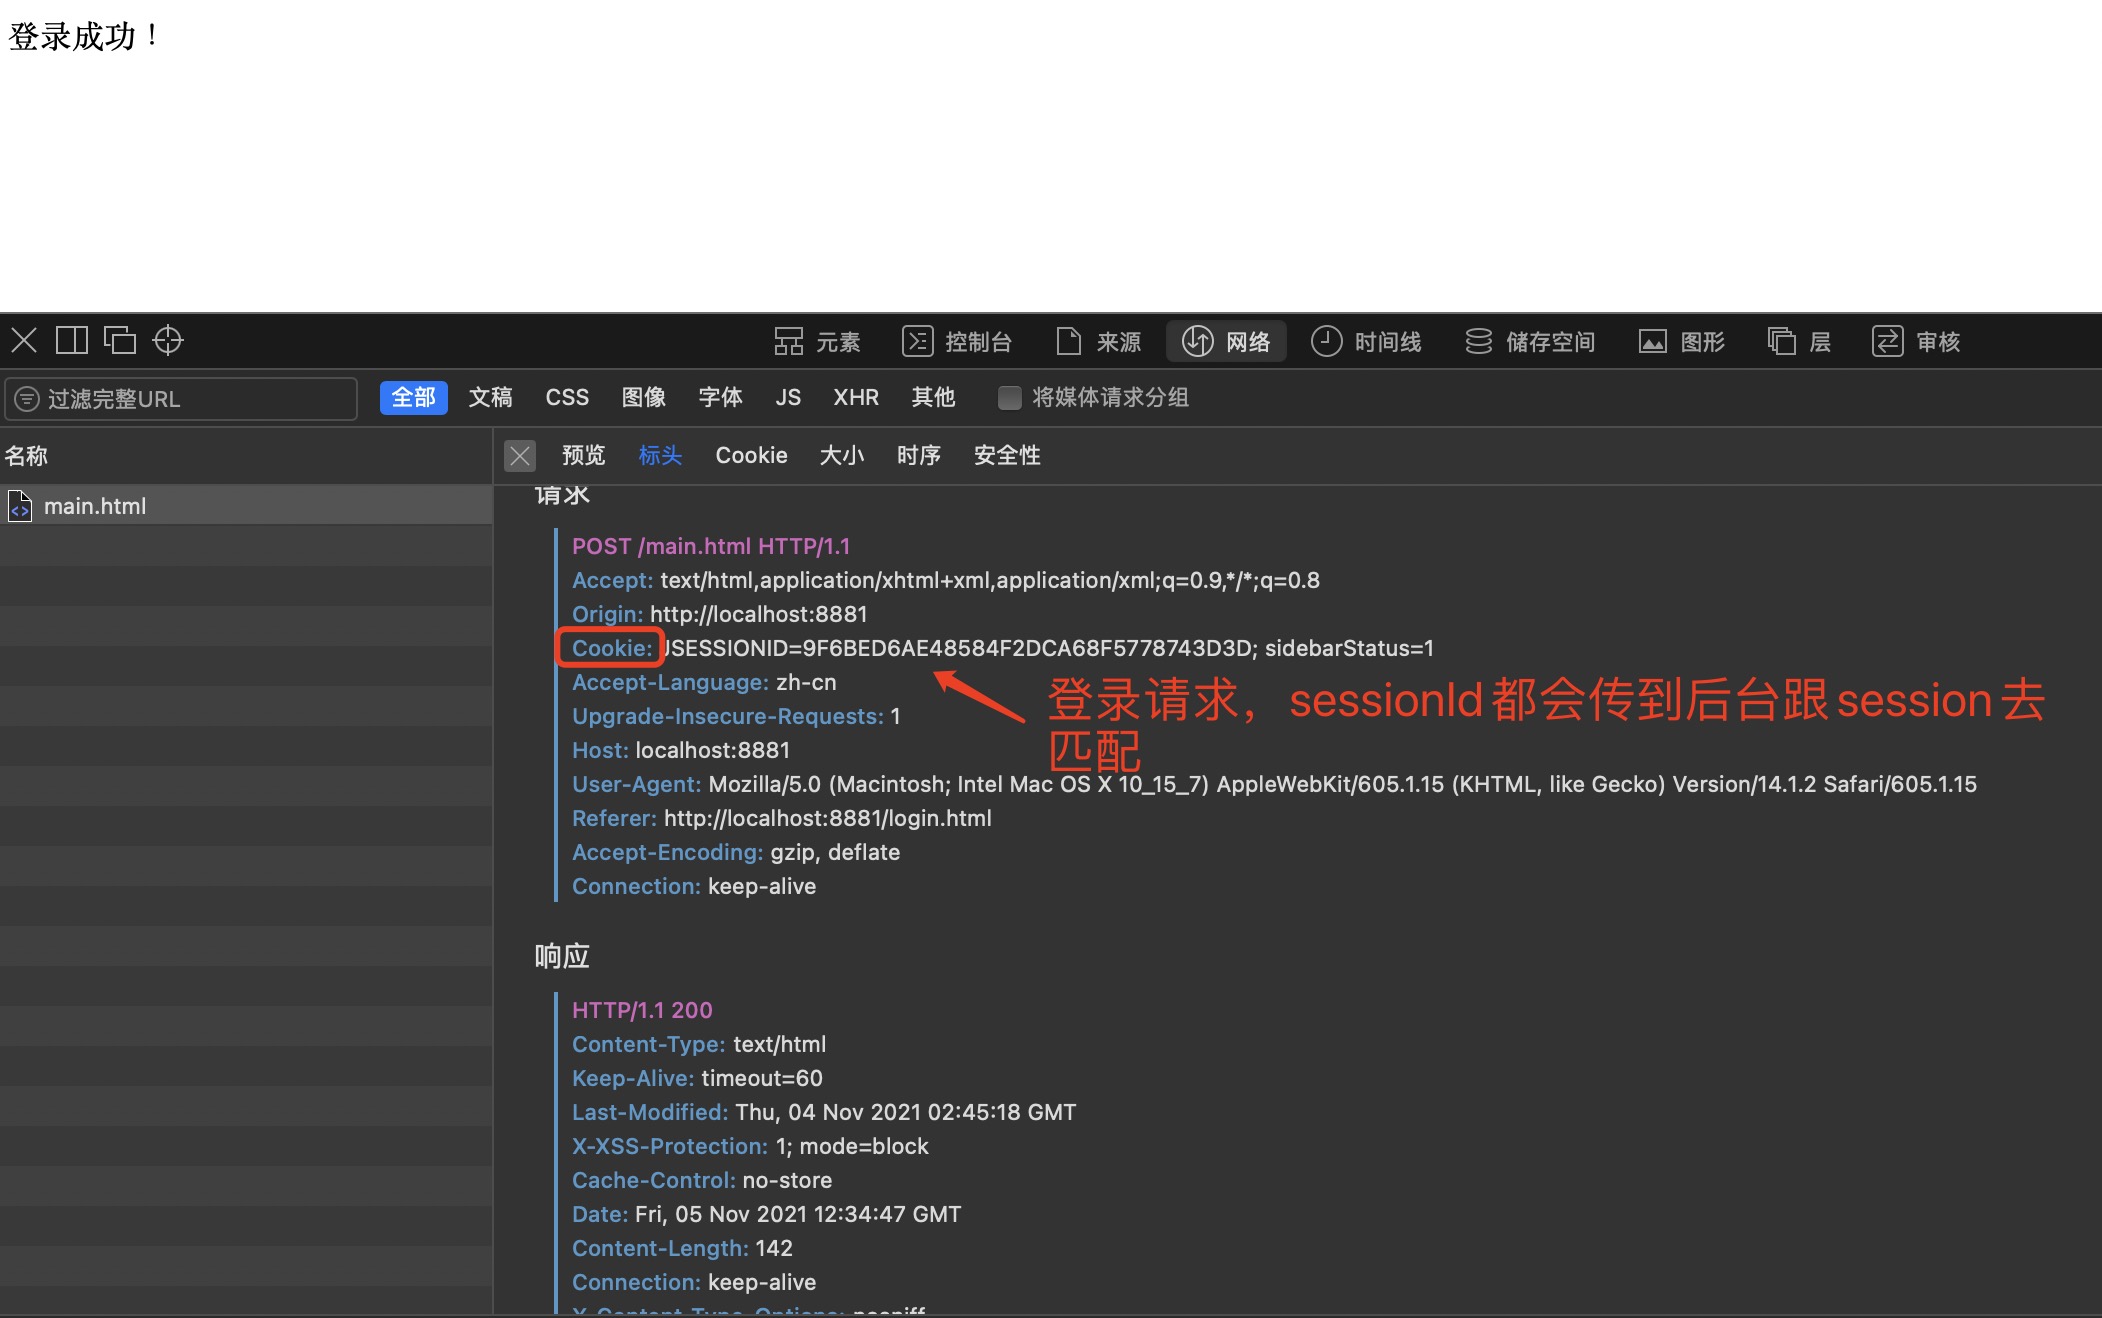The image size is (2102, 1318).
Task: Open the 时间线 (Timelines) panel
Action: pos(1367,341)
